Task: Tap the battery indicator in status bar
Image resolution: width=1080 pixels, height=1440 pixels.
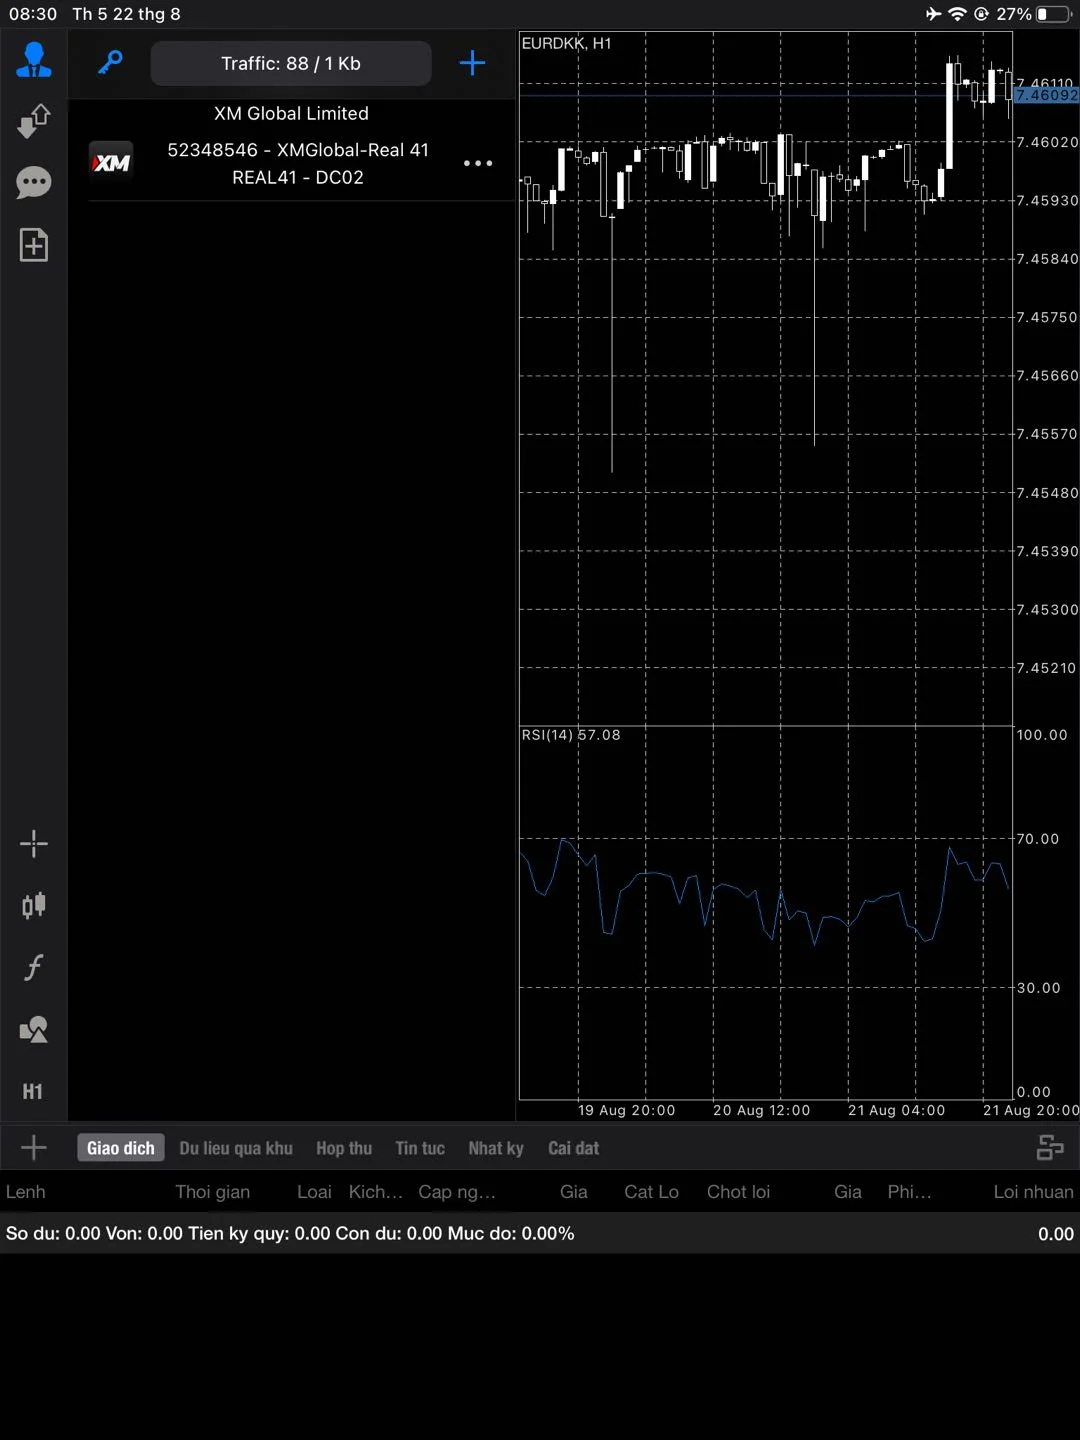Action: pos(1053,14)
